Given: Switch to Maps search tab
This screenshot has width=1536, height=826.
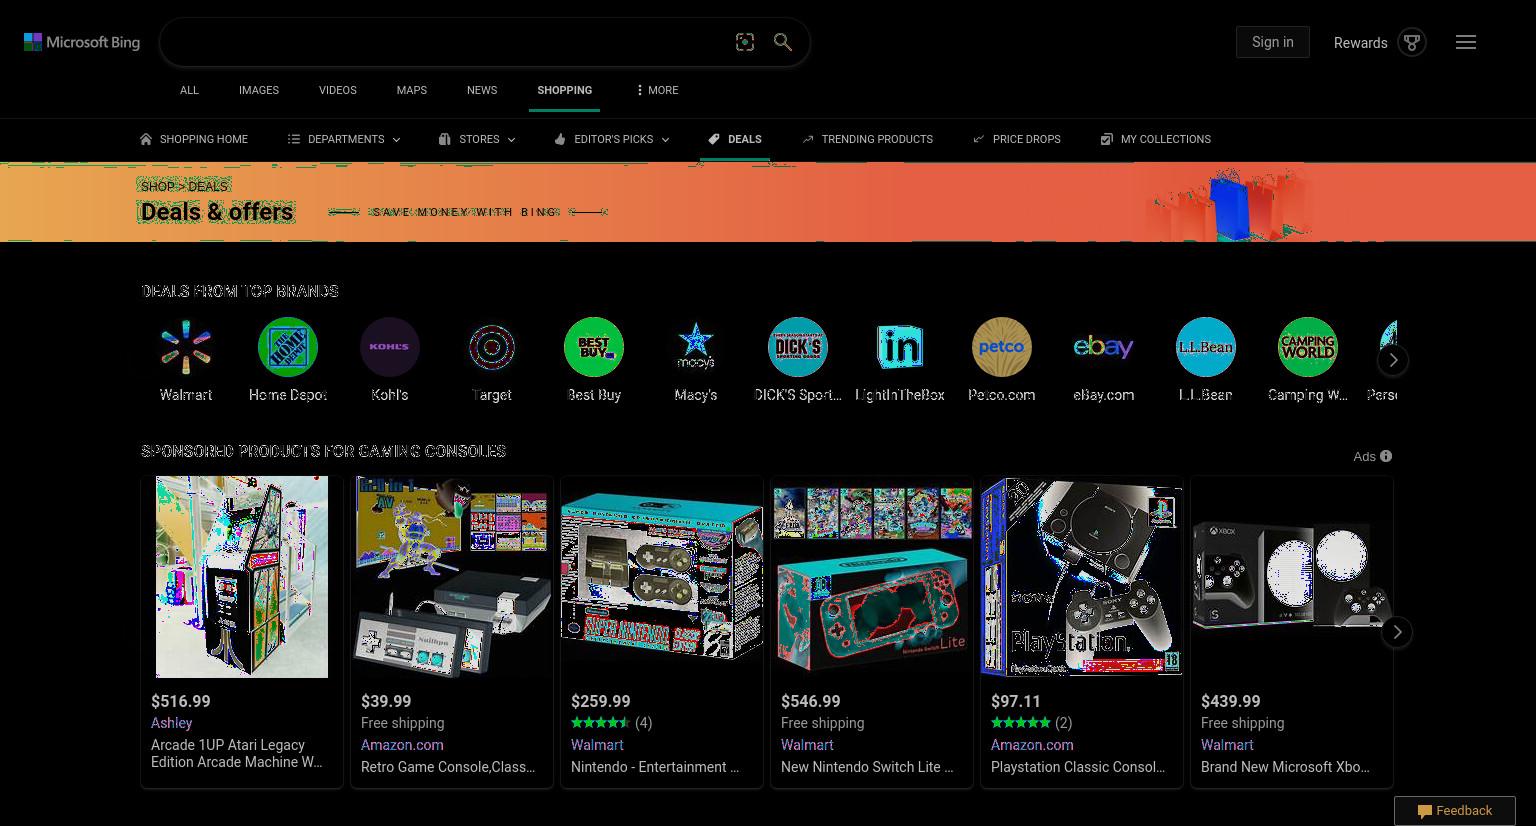Looking at the screenshot, I should [412, 90].
